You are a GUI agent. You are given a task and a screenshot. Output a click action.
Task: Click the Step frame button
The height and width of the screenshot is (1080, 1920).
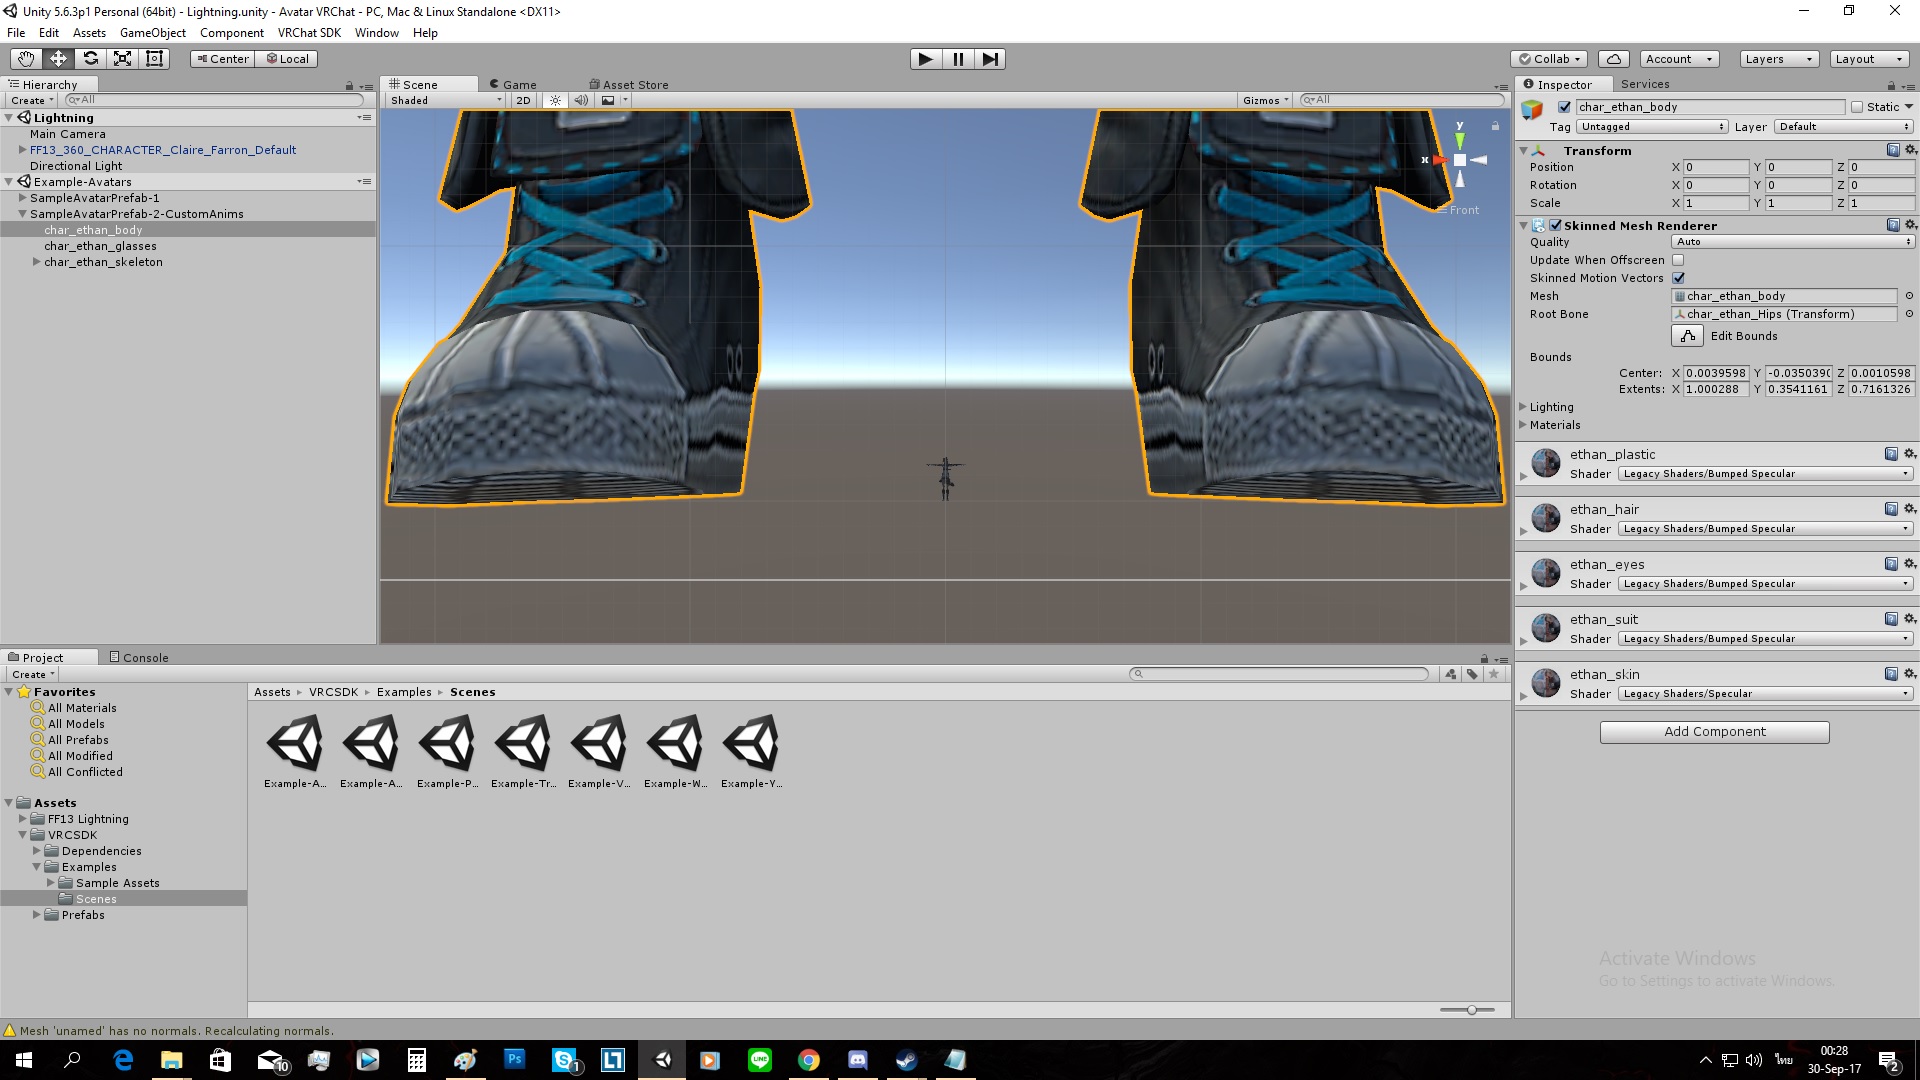(989, 59)
